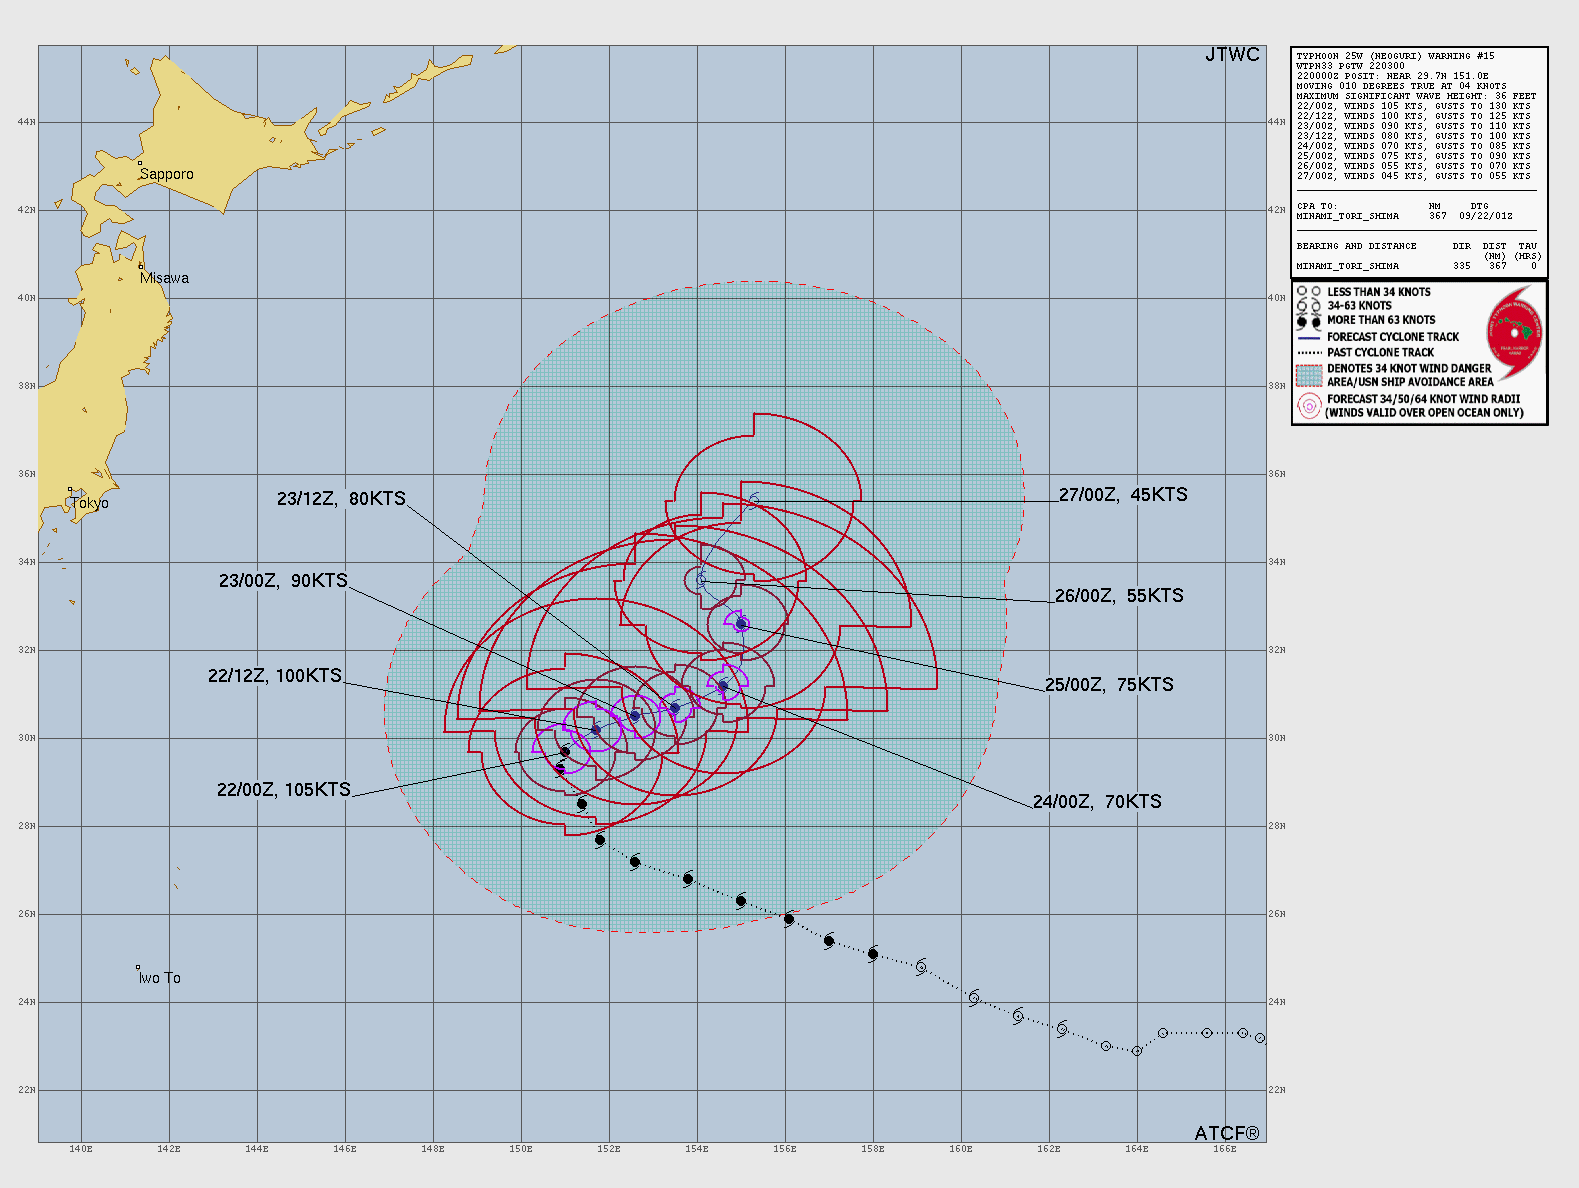The height and width of the screenshot is (1188, 1579).
Task: Click the Past Cyclone Track legend entry
Action: click(1380, 352)
